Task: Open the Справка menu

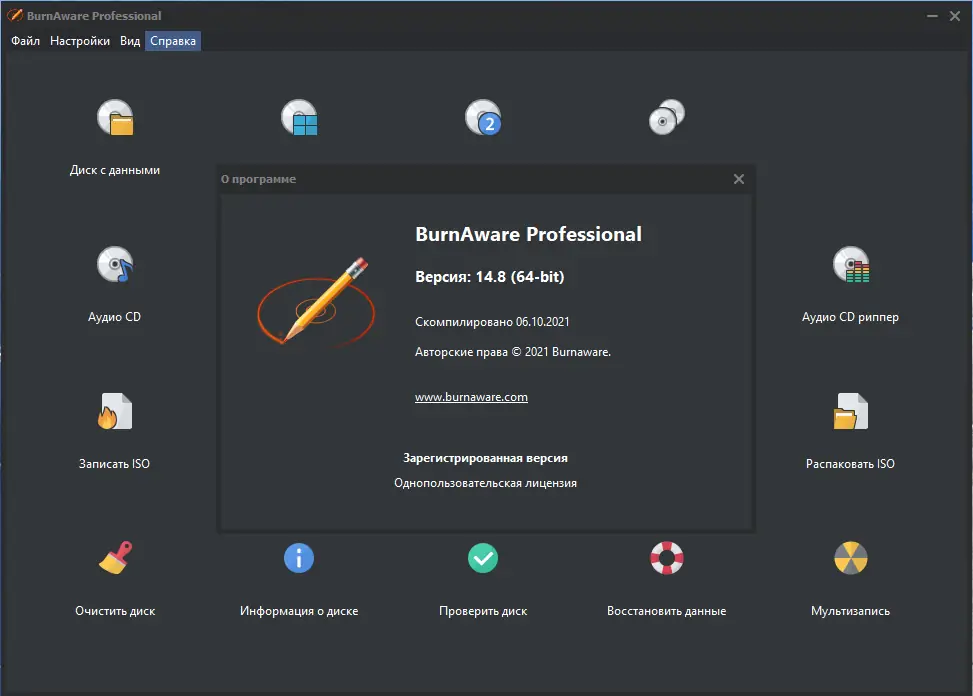Action: (x=171, y=41)
